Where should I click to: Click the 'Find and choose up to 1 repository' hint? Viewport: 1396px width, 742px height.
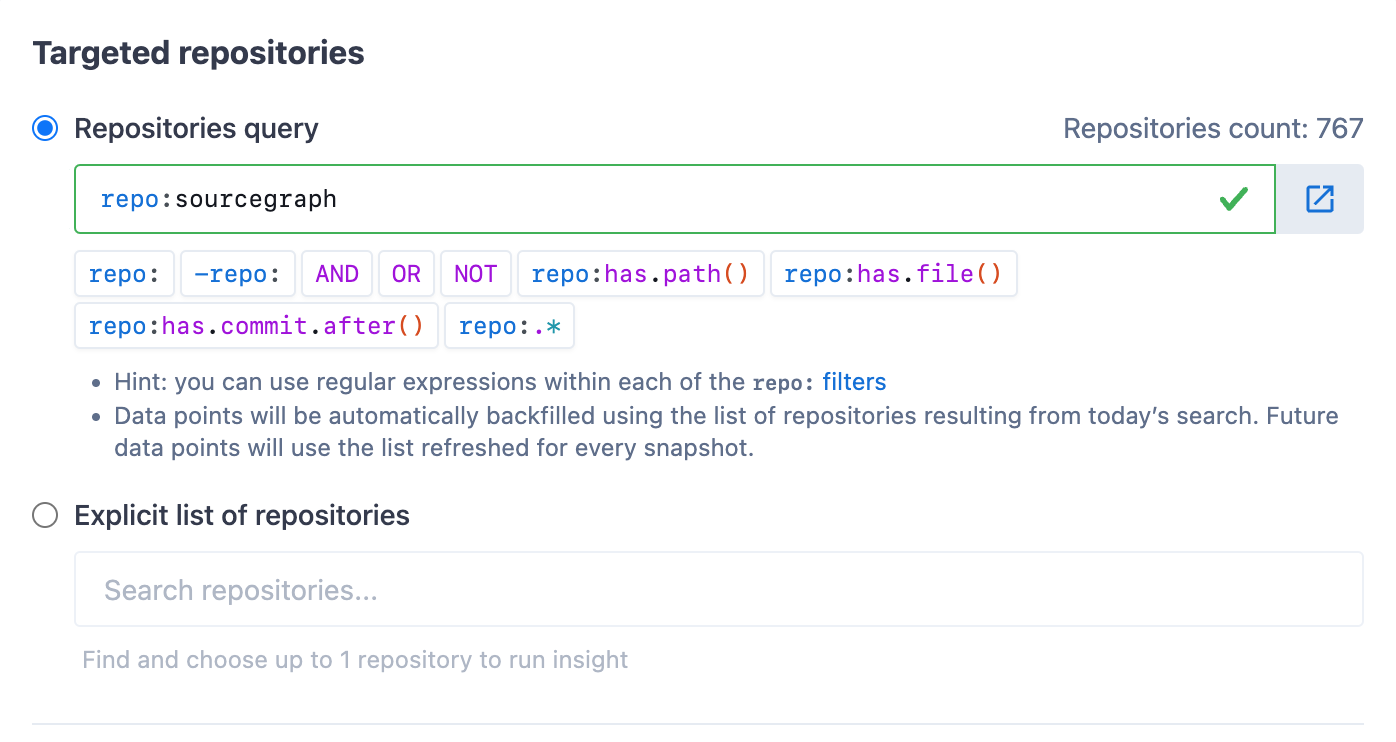(x=355, y=660)
